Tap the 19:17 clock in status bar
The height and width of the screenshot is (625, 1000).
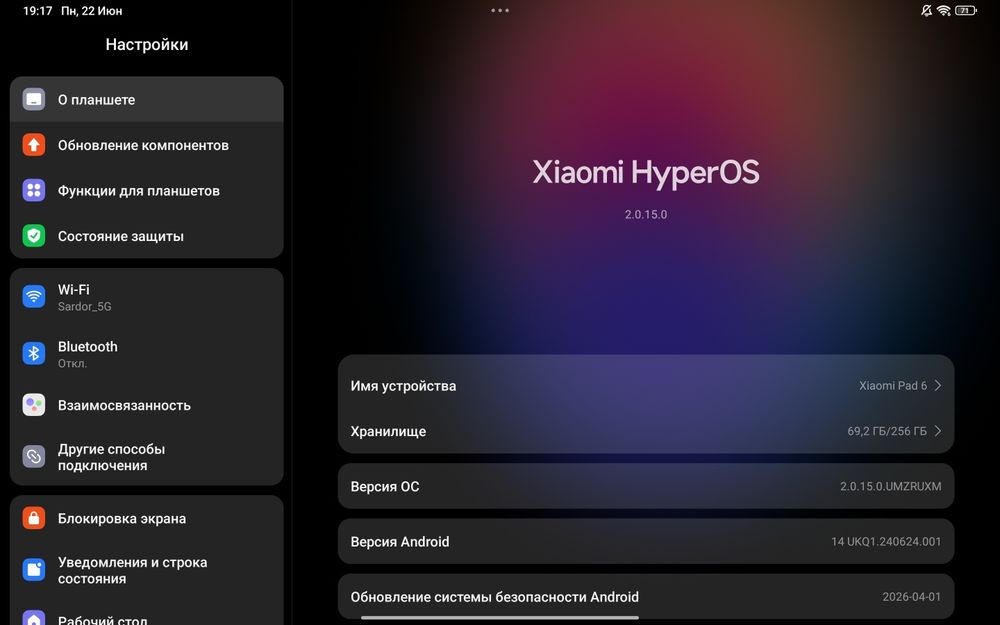(x=38, y=11)
